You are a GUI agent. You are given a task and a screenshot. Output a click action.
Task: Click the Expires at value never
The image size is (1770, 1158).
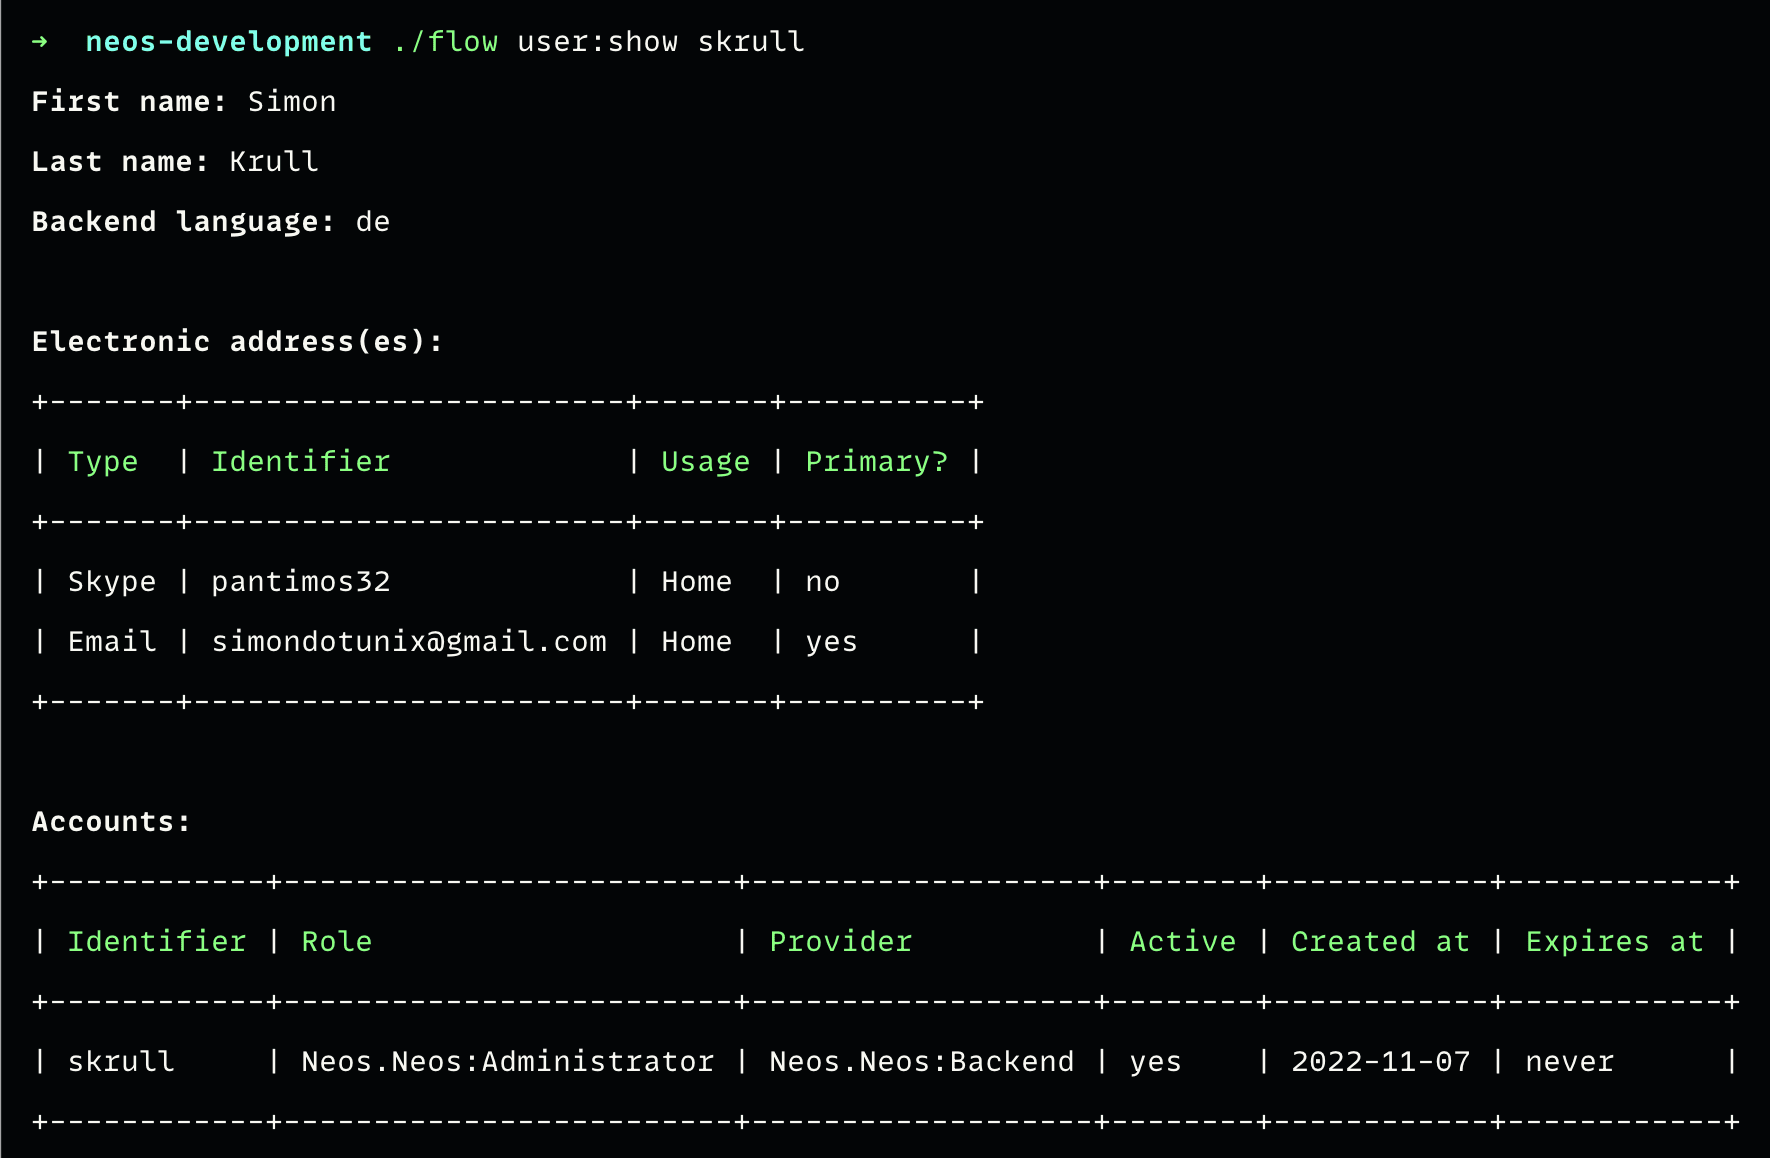coord(1569,1062)
